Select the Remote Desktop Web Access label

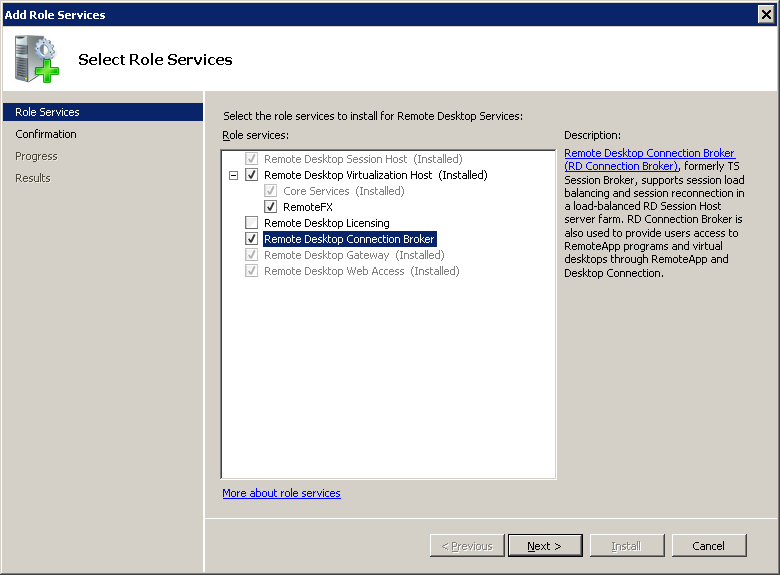point(362,271)
